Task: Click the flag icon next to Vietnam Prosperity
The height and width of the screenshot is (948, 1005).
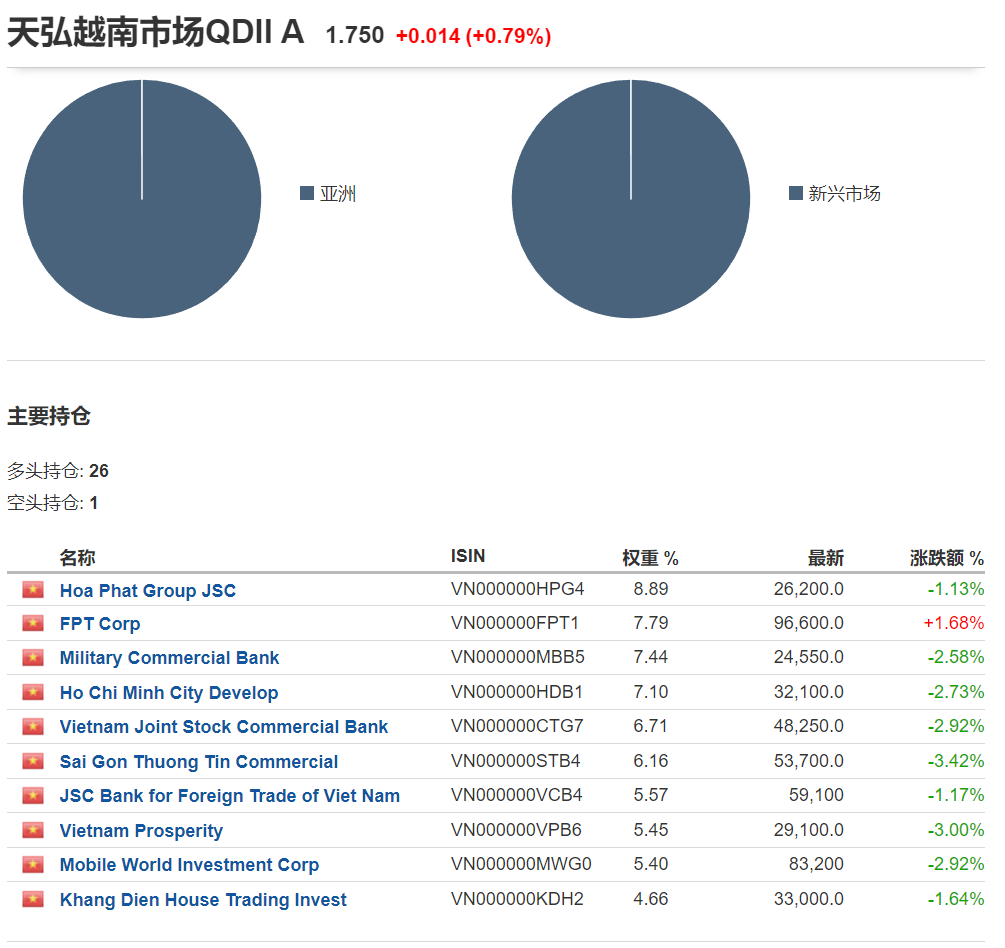Action: point(33,830)
